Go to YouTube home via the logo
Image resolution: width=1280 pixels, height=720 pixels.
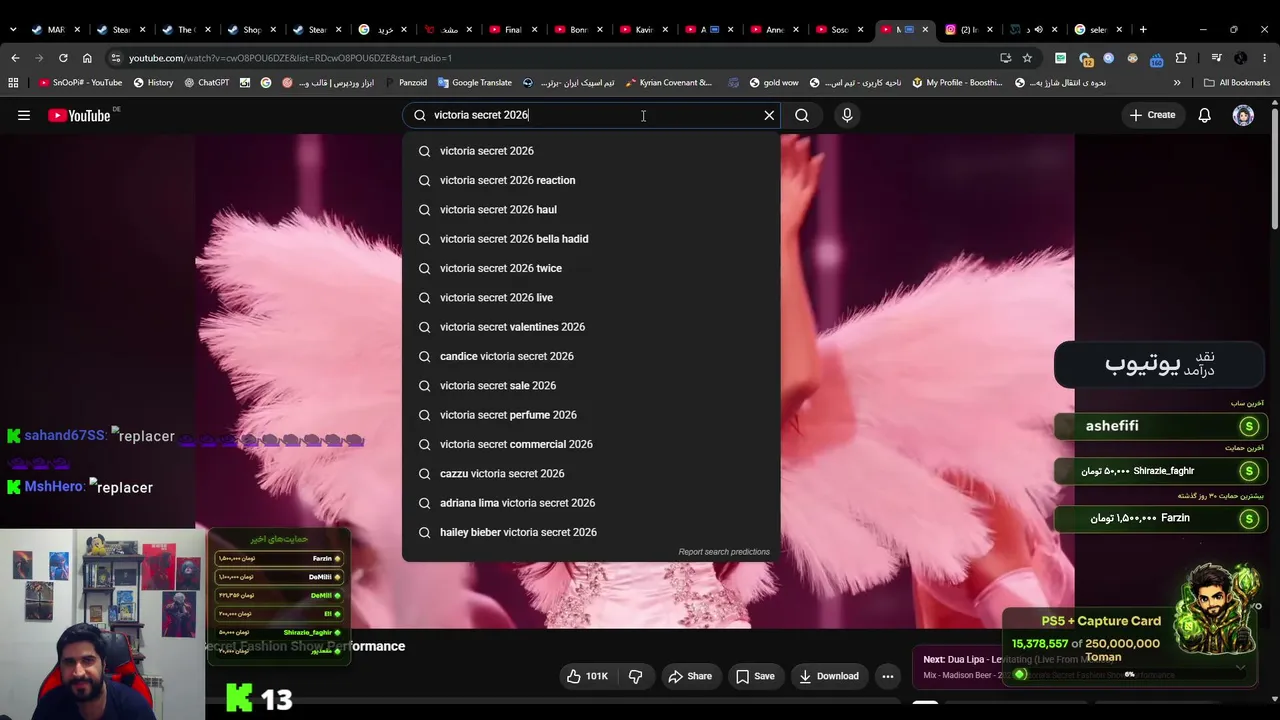(79, 115)
